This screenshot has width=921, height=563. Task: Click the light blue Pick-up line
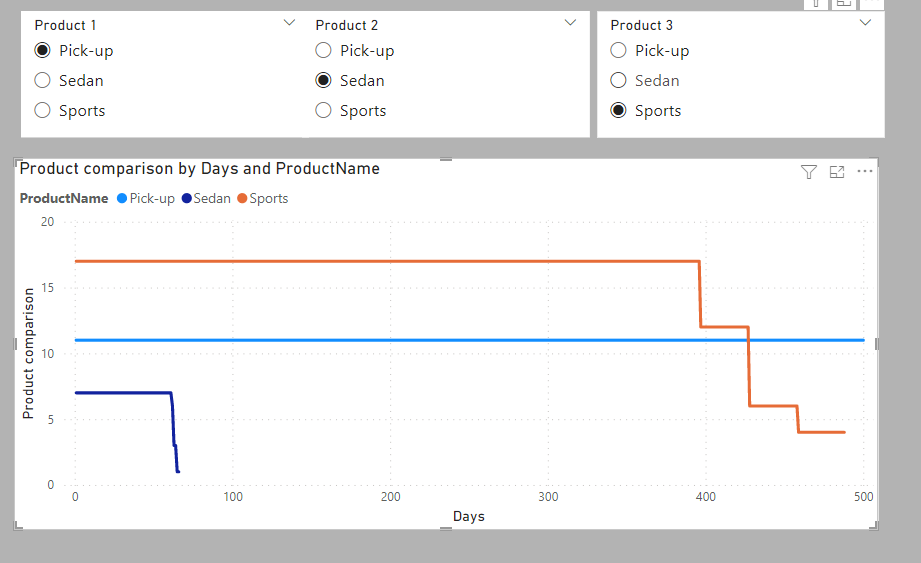470,341
